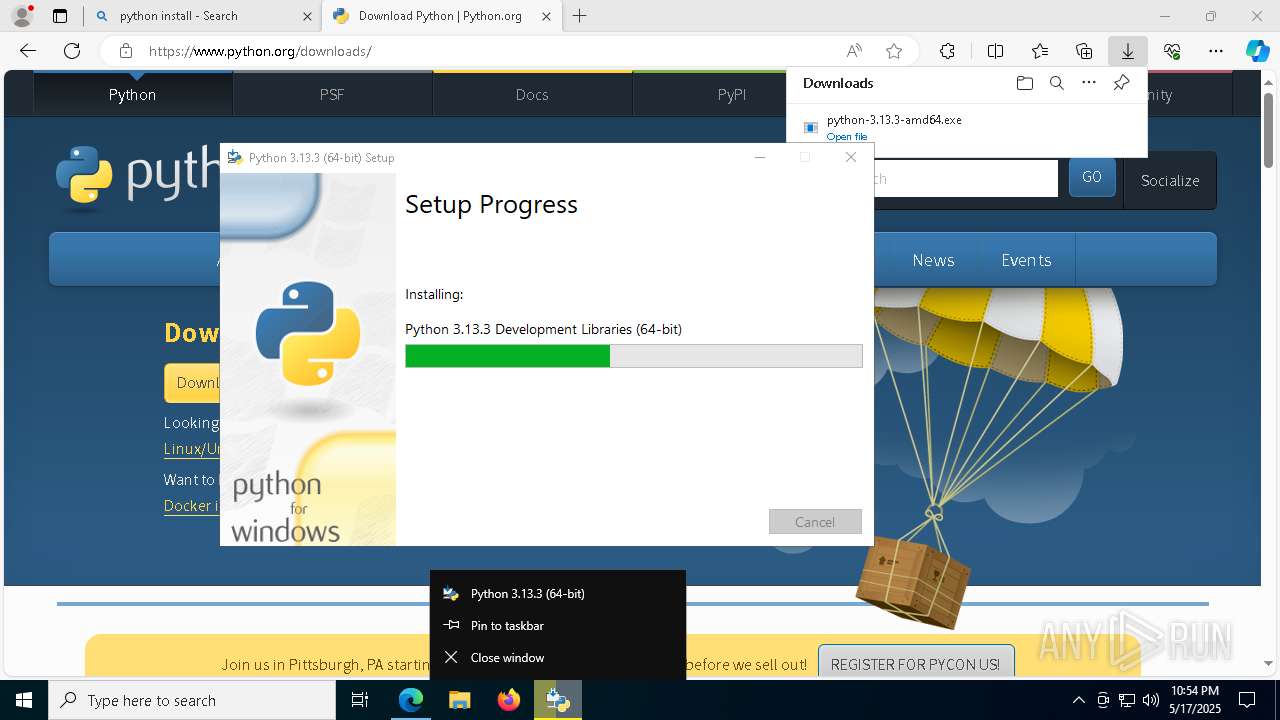
Task: Open the Favorites list icon
Action: pos(1040,51)
